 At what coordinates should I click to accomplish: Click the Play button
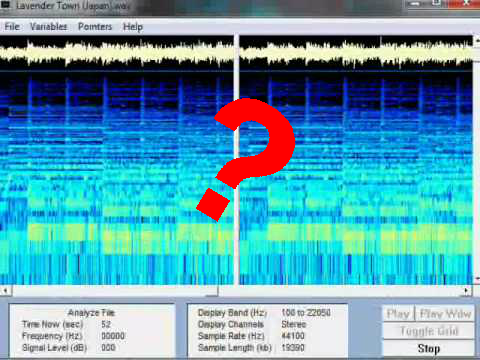click(x=398, y=314)
